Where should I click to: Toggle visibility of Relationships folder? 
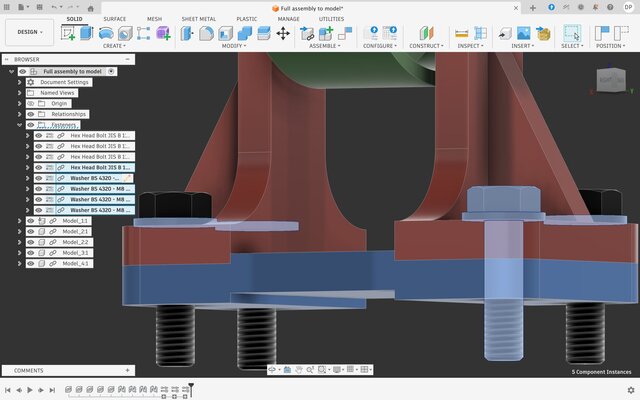[x=30, y=114]
